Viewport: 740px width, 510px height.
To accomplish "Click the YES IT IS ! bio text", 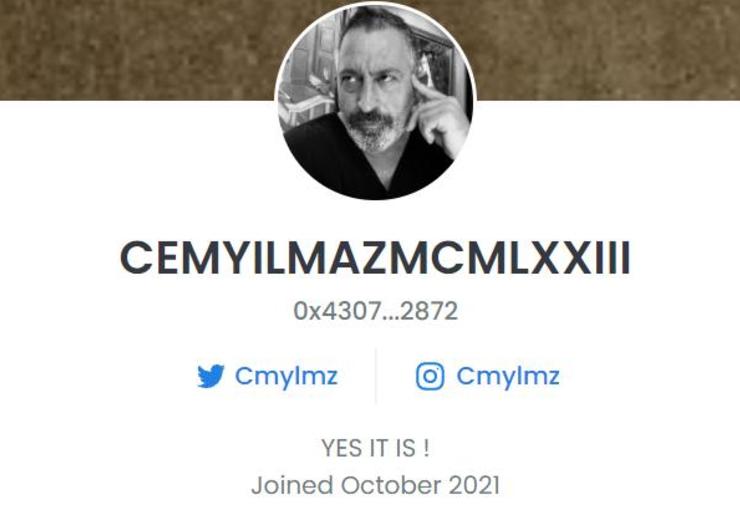I will coord(376,448).
